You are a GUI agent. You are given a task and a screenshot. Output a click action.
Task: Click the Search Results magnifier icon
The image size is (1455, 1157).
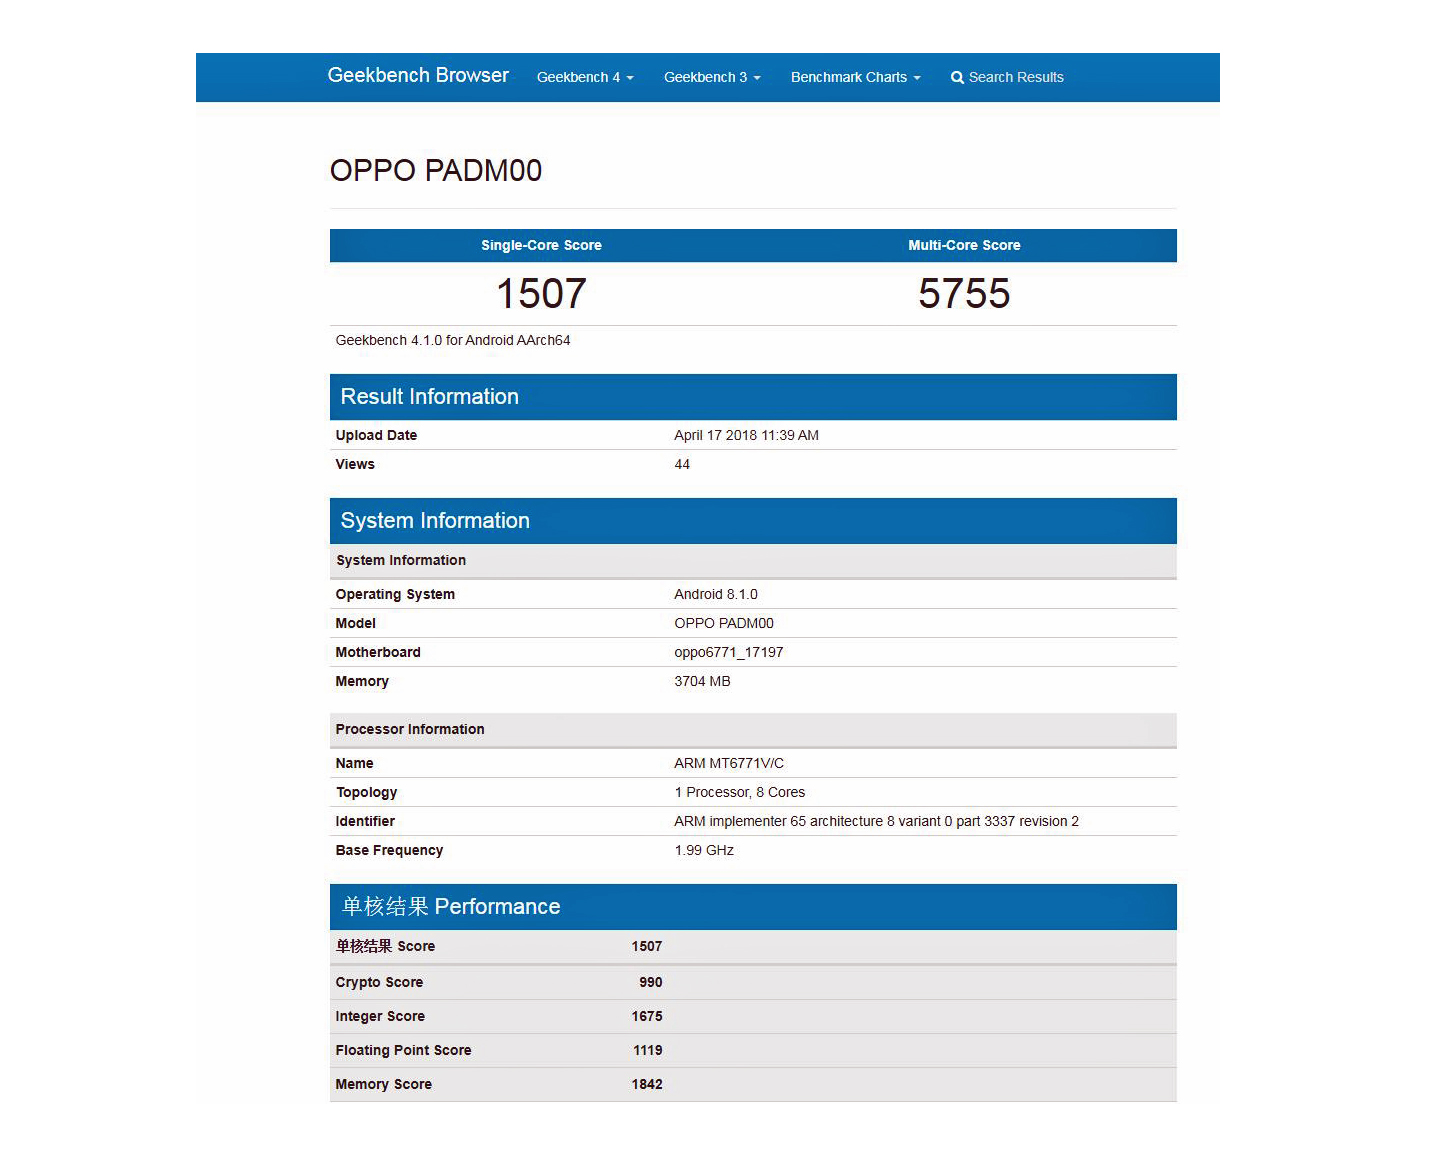click(957, 78)
